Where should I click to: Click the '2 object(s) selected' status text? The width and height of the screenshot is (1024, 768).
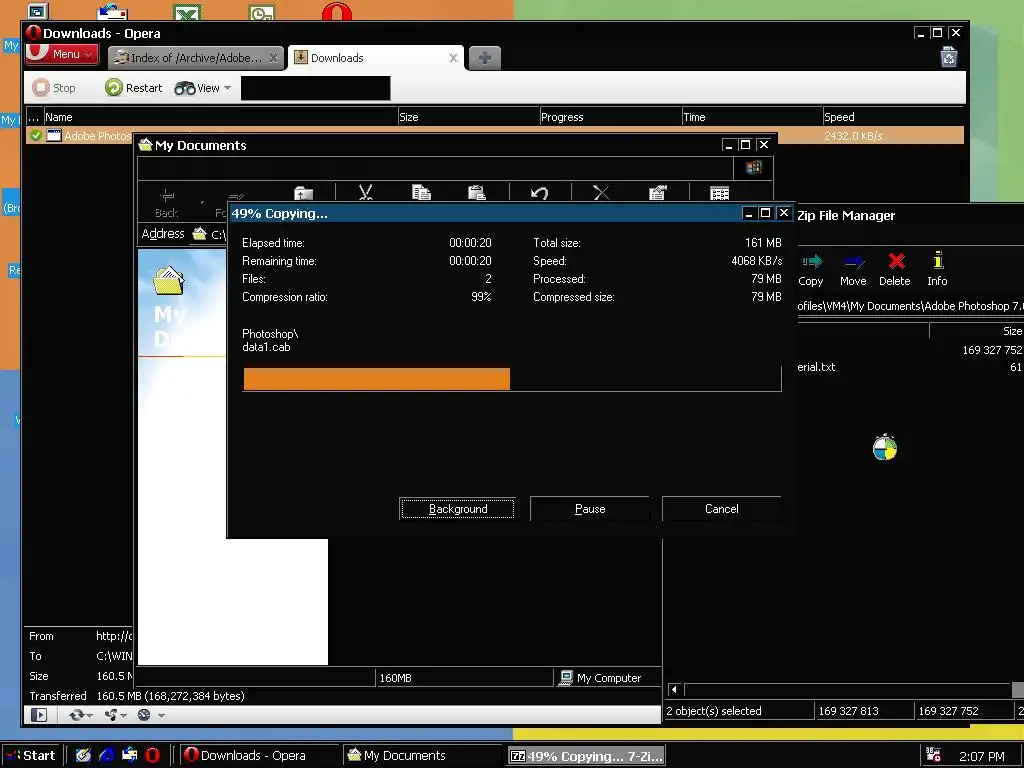(x=714, y=711)
